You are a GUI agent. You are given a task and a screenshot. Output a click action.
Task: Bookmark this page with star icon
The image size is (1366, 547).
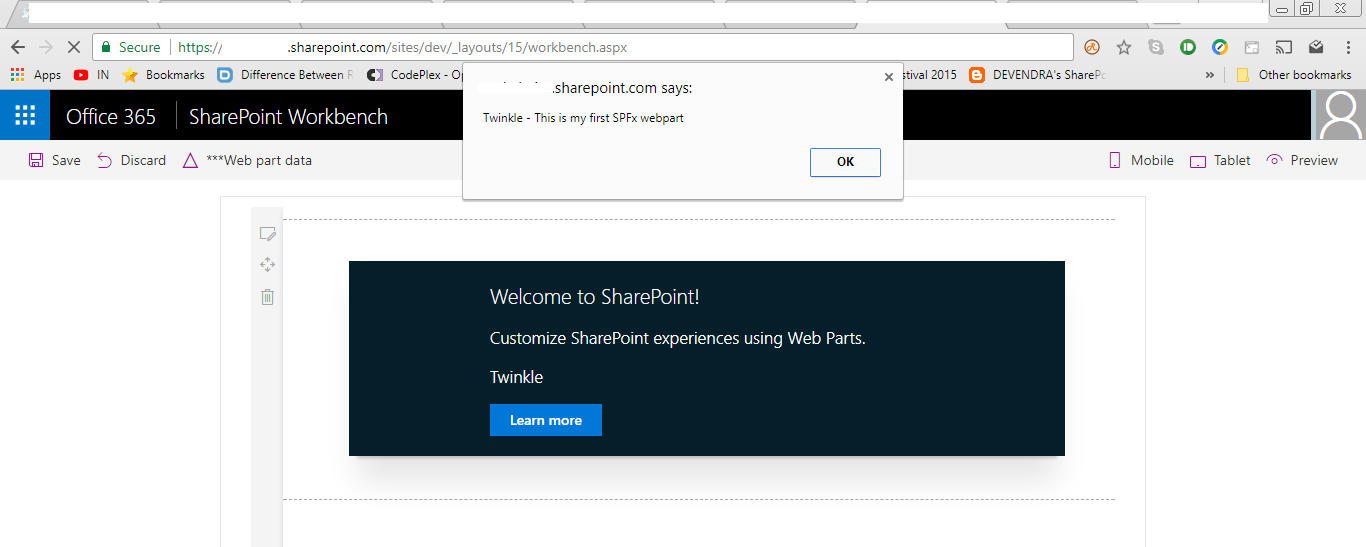point(1123,47)
